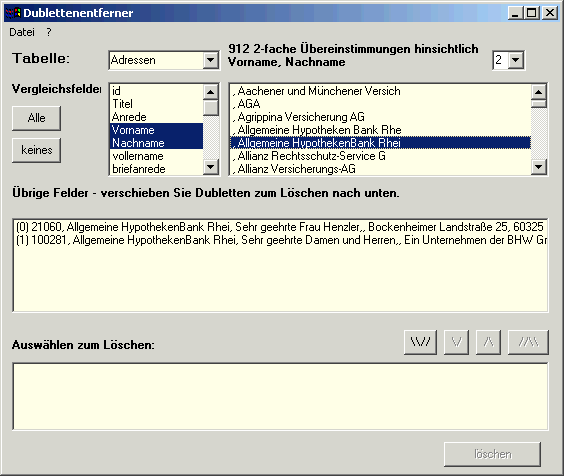This screenshot has height=476, width=564.
Task: Click the Dublettenentferner title bar app icon
Action: coord(13,13)
